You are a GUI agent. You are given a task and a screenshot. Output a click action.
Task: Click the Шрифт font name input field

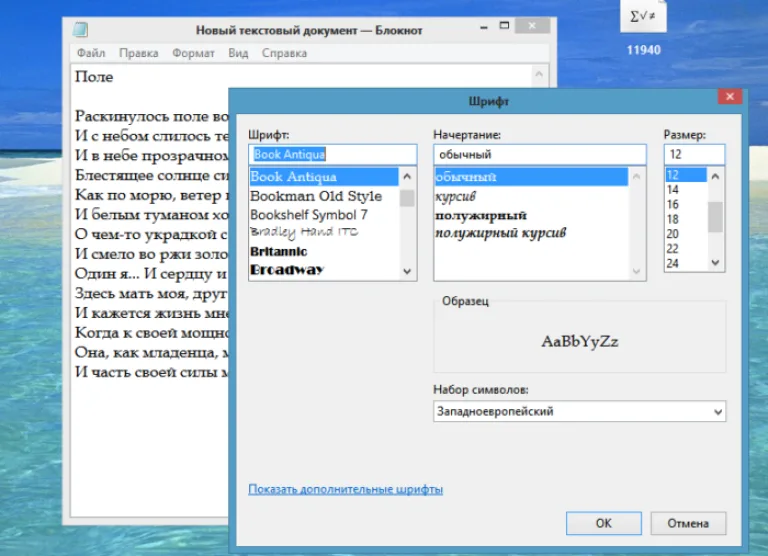point(333,154)
